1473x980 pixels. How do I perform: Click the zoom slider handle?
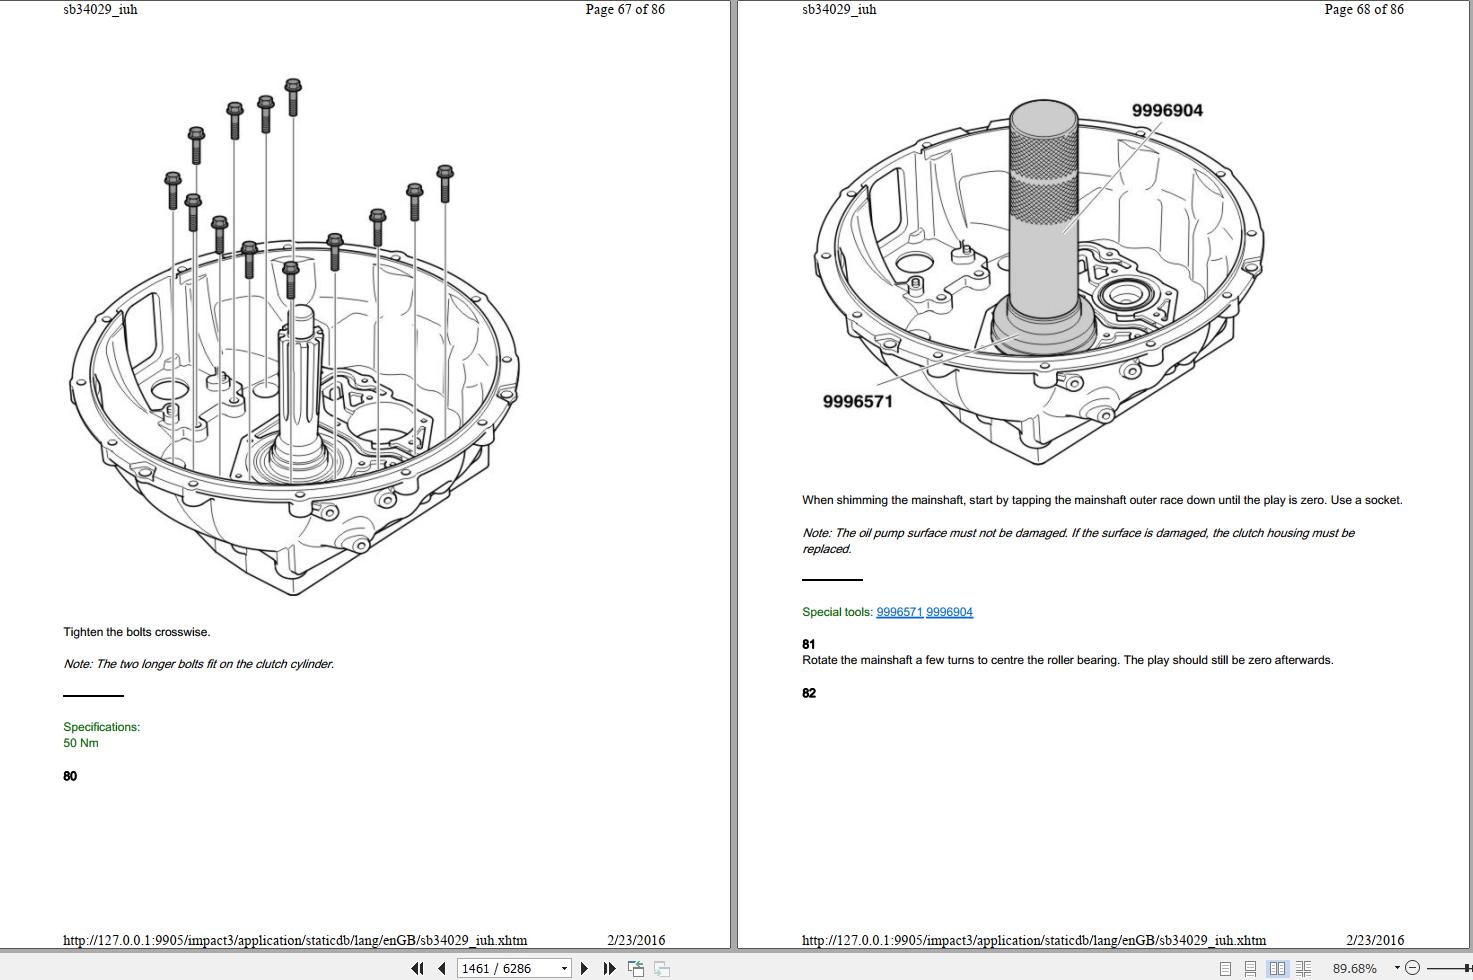1467,967
